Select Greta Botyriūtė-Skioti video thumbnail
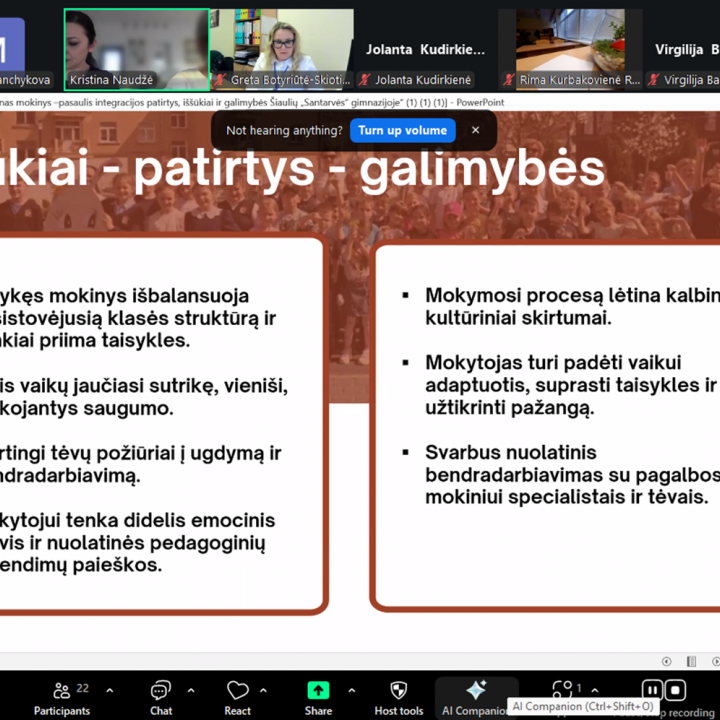The image size is (720, 720). click(x=282, y=48)
